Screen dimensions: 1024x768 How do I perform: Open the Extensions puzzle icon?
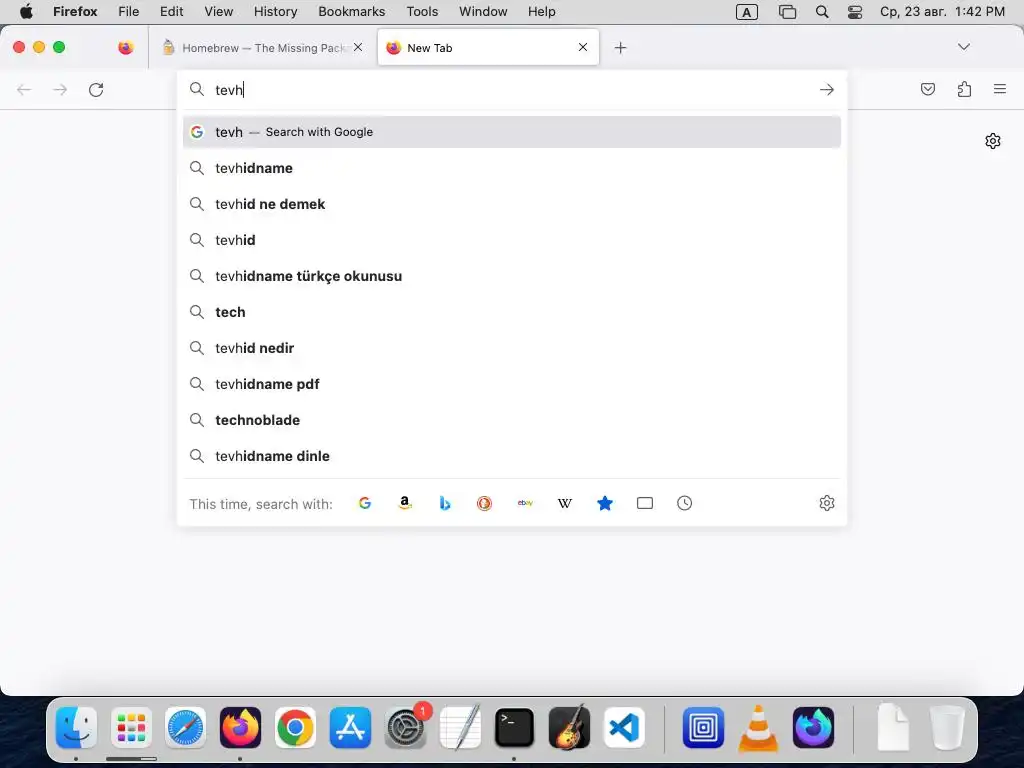964,89
